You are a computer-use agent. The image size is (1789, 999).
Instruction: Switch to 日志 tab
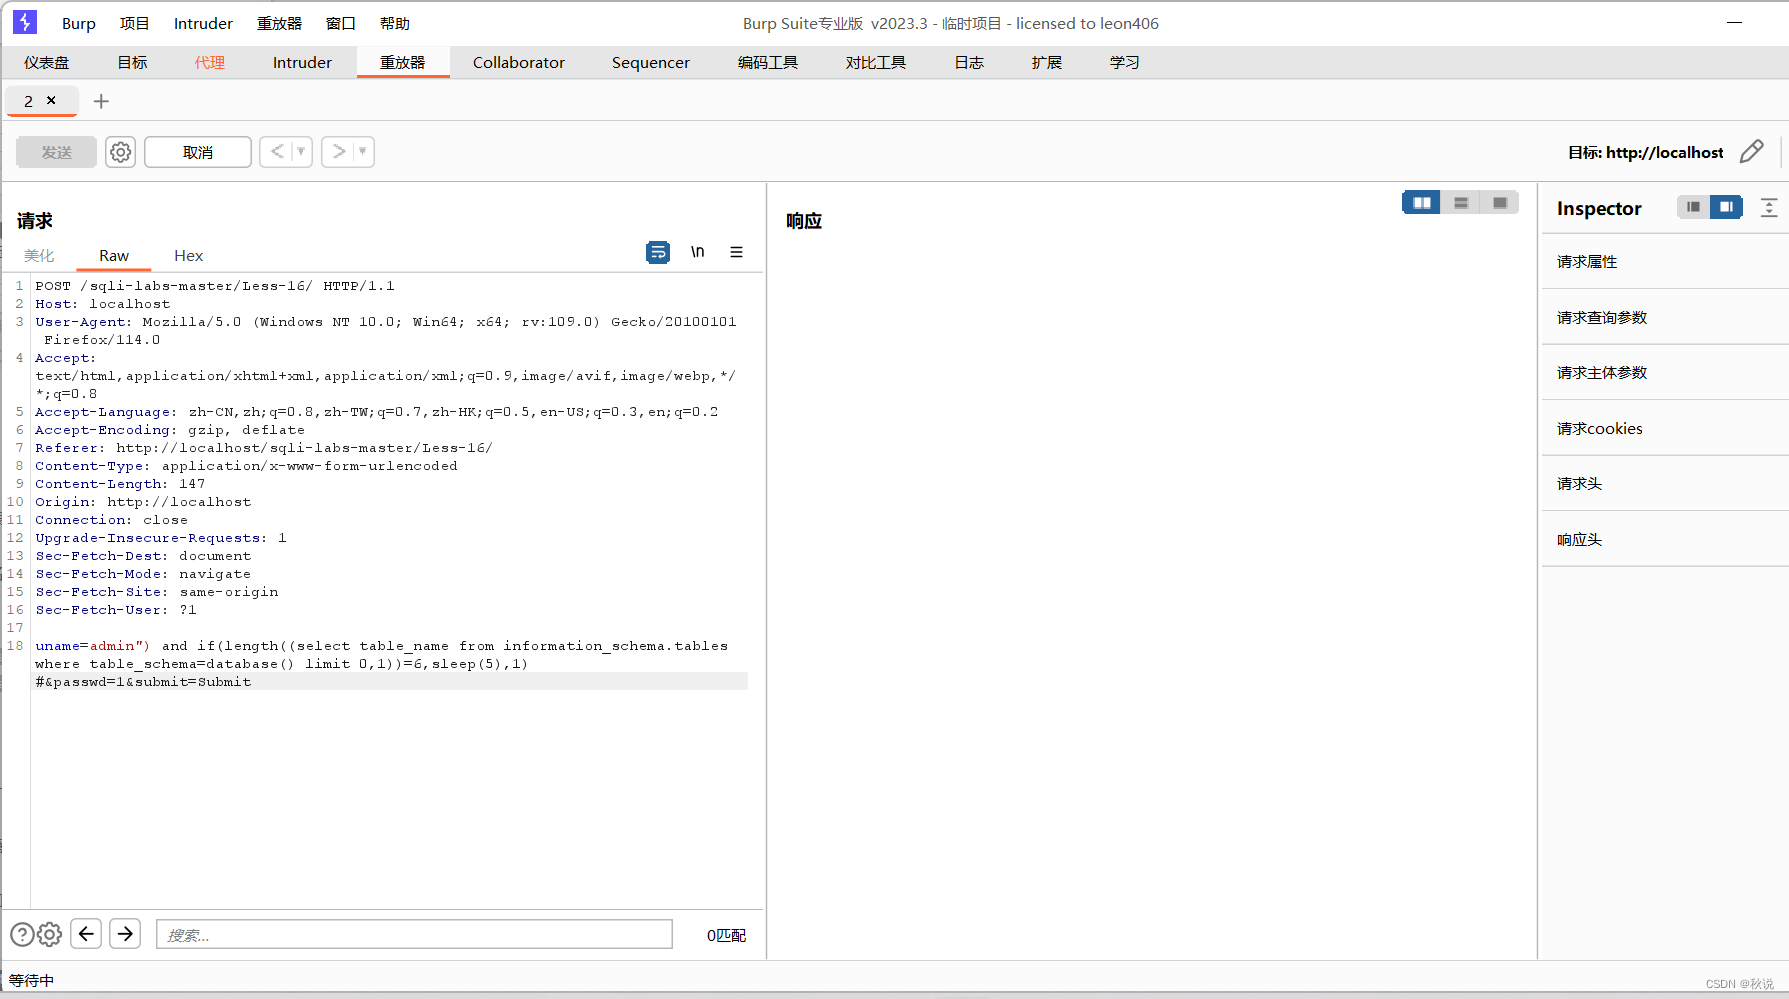[x=969, y=62]
